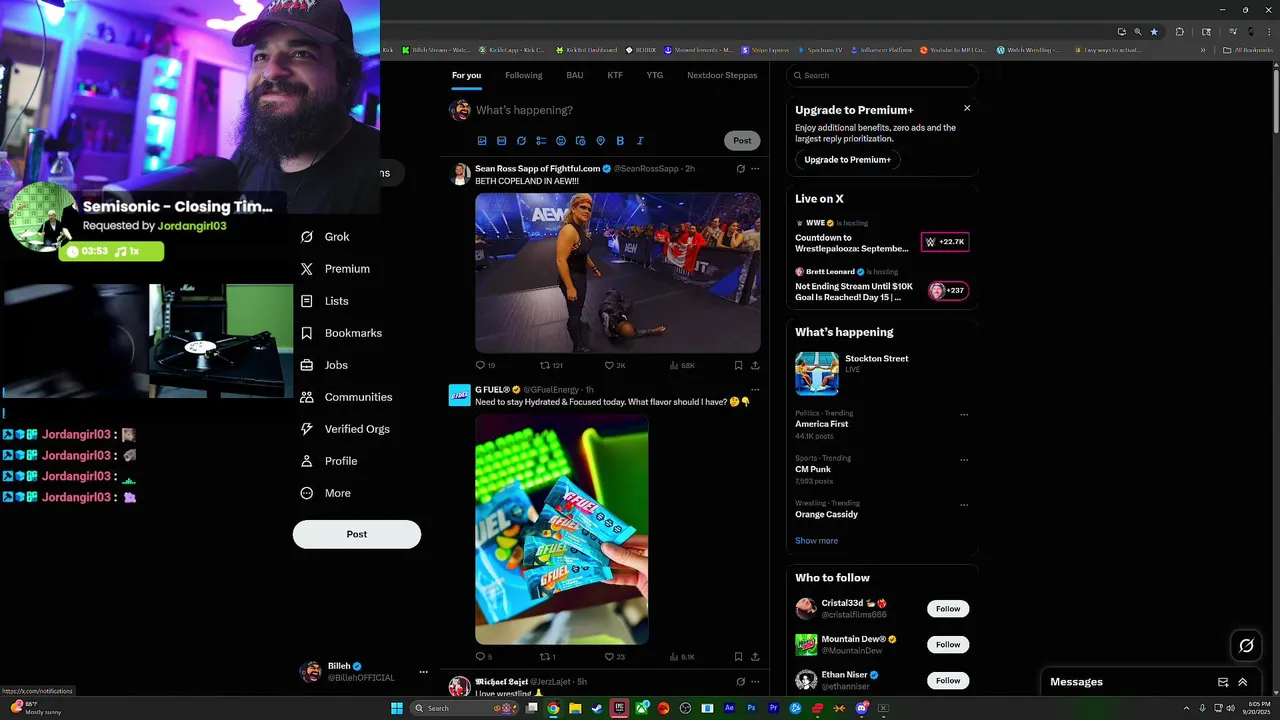Switch to the KTF timeline tab
Viewport: 1280px width, 720px height.
point(615,75)
